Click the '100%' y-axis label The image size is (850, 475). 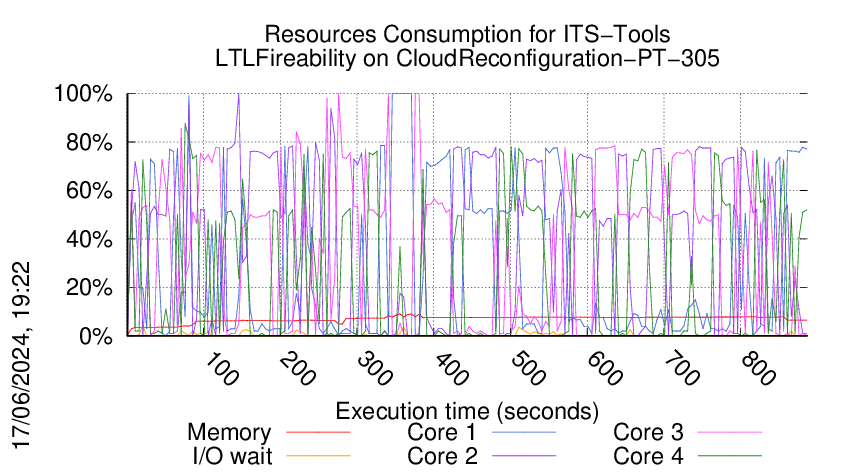pos(83,94)
